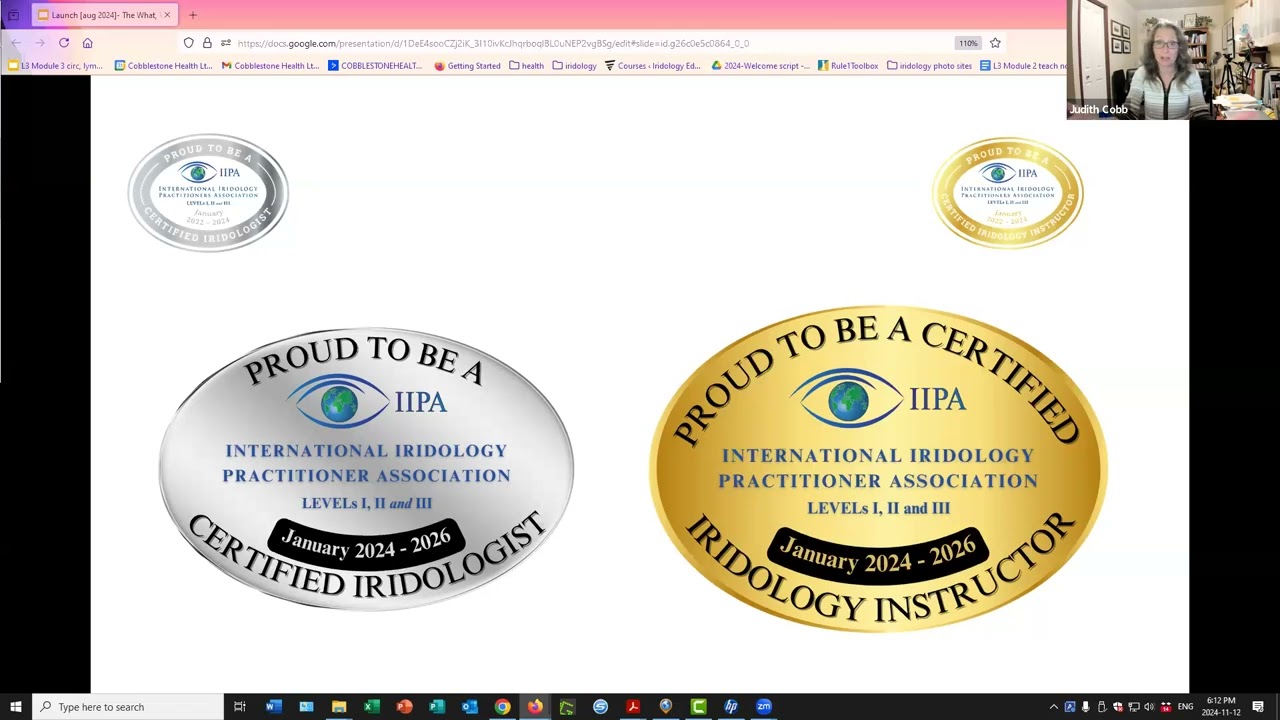
Task: Open the HP app taskbar icon
Action: [731, 707]
